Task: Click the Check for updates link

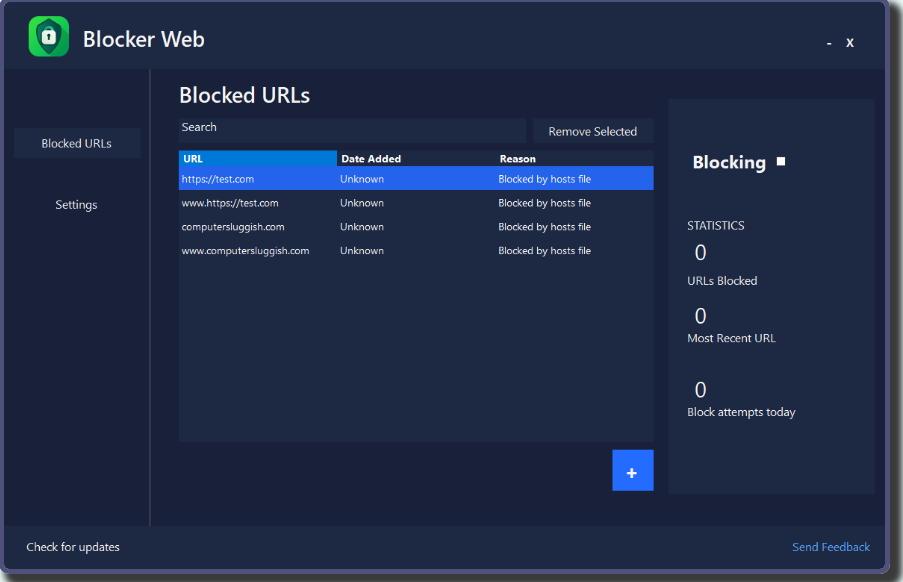Action: pyautogui.click(x=72, y=547)
